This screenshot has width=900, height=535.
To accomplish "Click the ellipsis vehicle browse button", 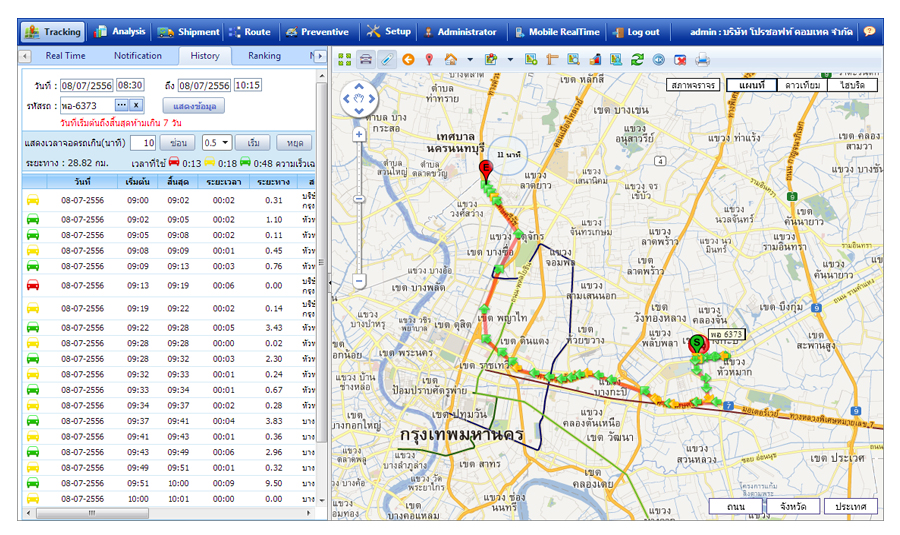I will pyautogui.click(x=121, y=105).
